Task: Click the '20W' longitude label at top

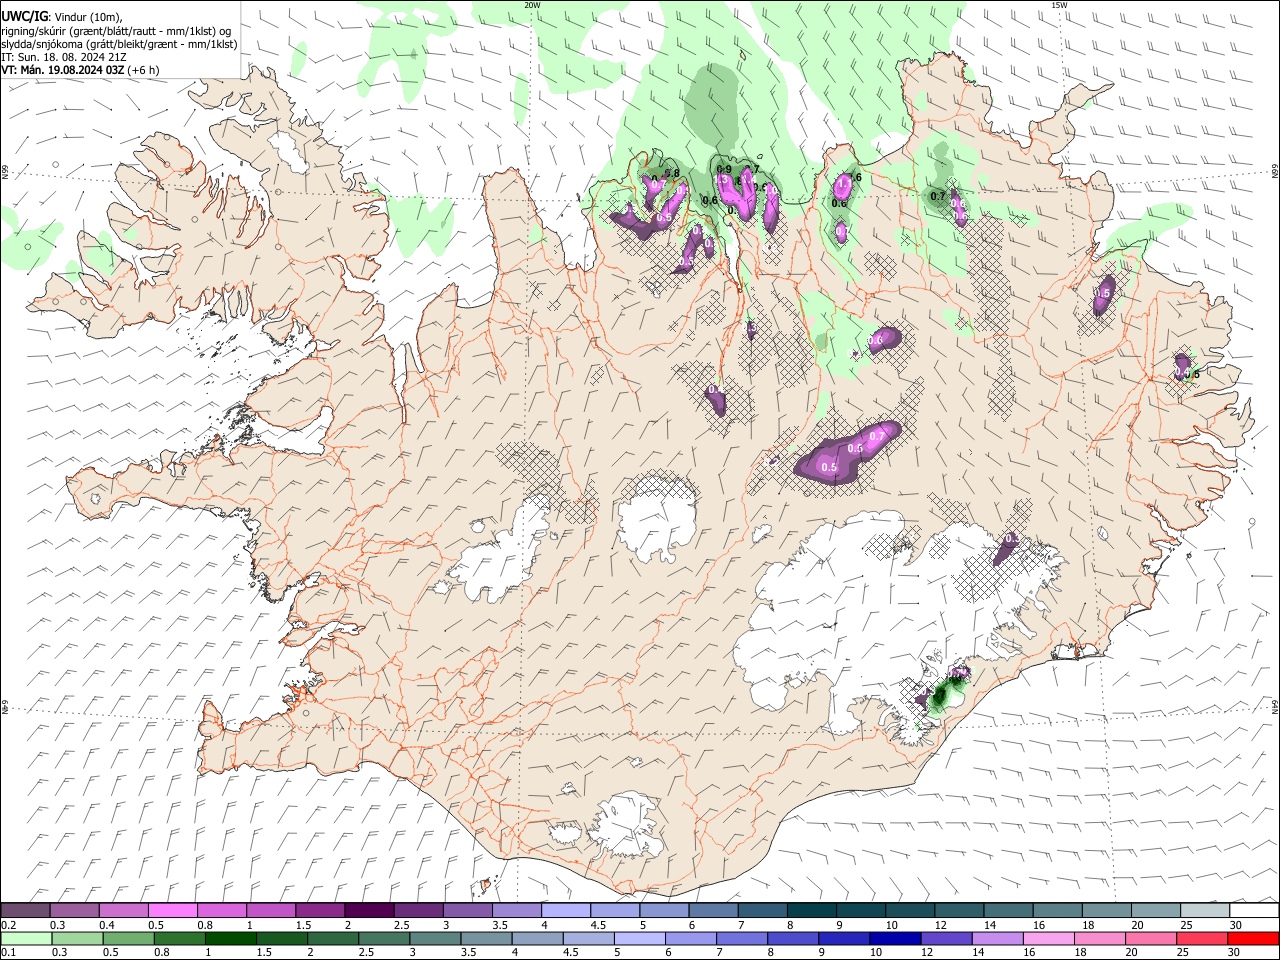Action: (x=532, y=5)
